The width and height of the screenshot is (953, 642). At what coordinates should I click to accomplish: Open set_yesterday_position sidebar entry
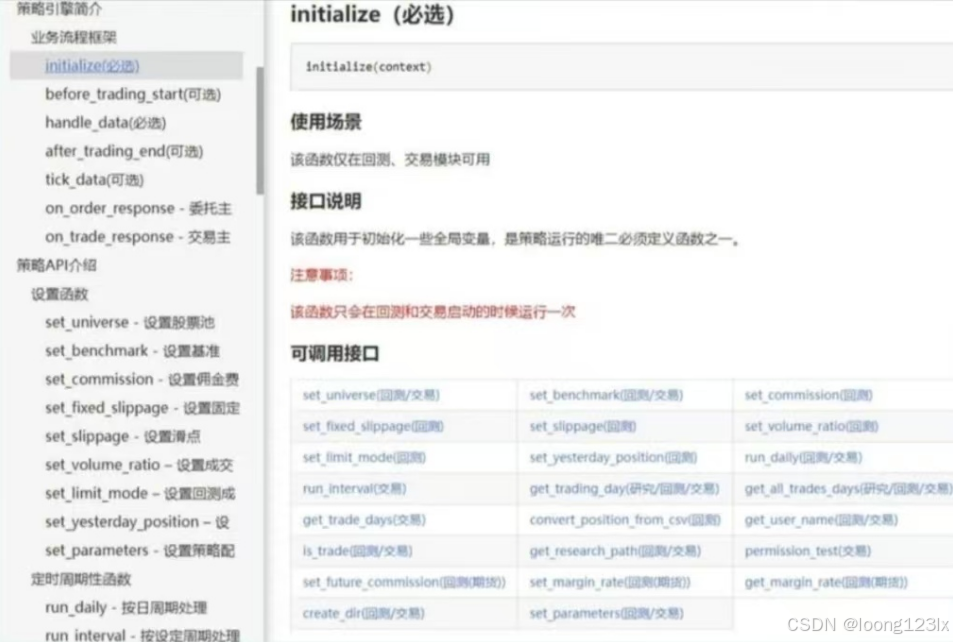137,522
